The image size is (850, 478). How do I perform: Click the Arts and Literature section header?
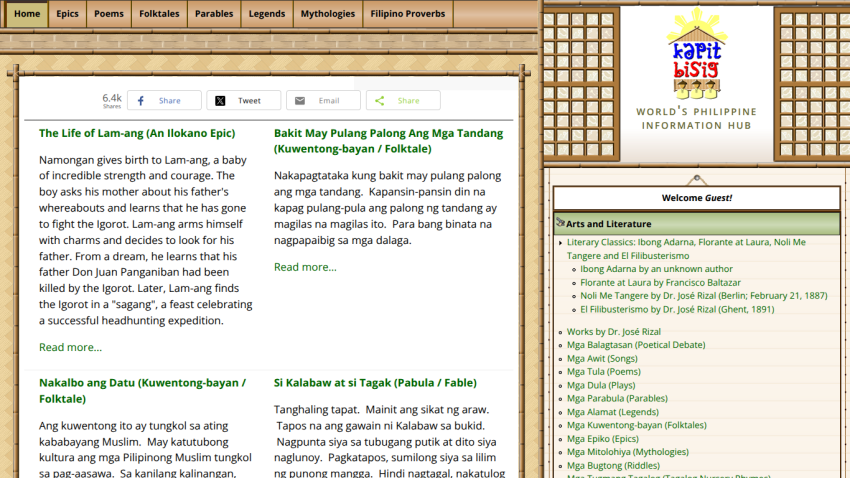point(697,224)
